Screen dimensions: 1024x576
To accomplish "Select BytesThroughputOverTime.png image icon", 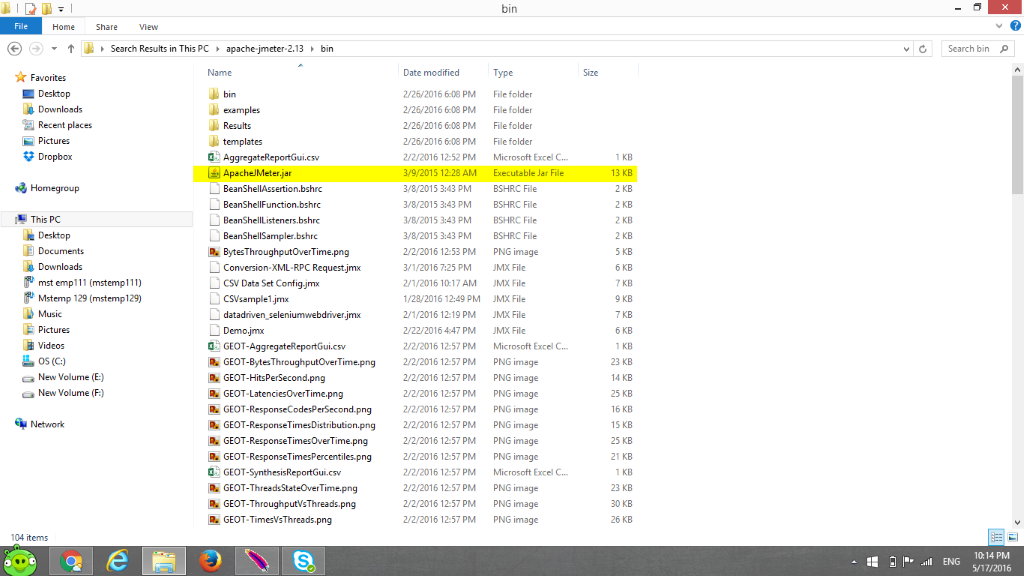I will pyautogui.click(x=214, y=251).
